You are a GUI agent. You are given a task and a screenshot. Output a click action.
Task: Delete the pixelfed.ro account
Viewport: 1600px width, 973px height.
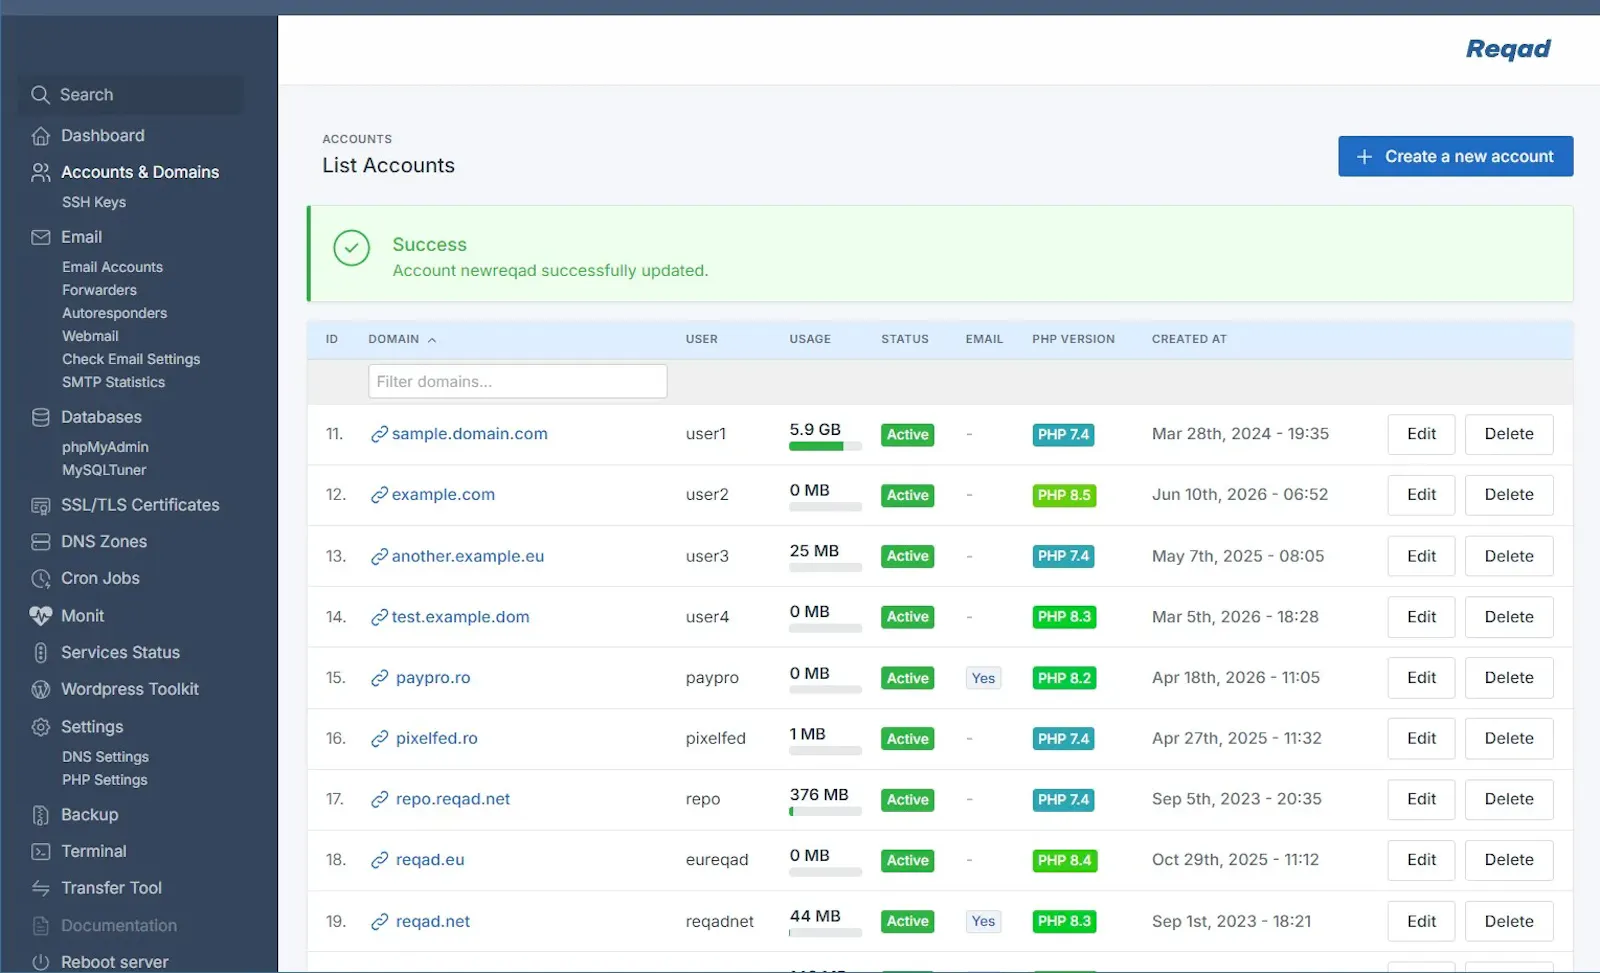[x=1509, y=738]
